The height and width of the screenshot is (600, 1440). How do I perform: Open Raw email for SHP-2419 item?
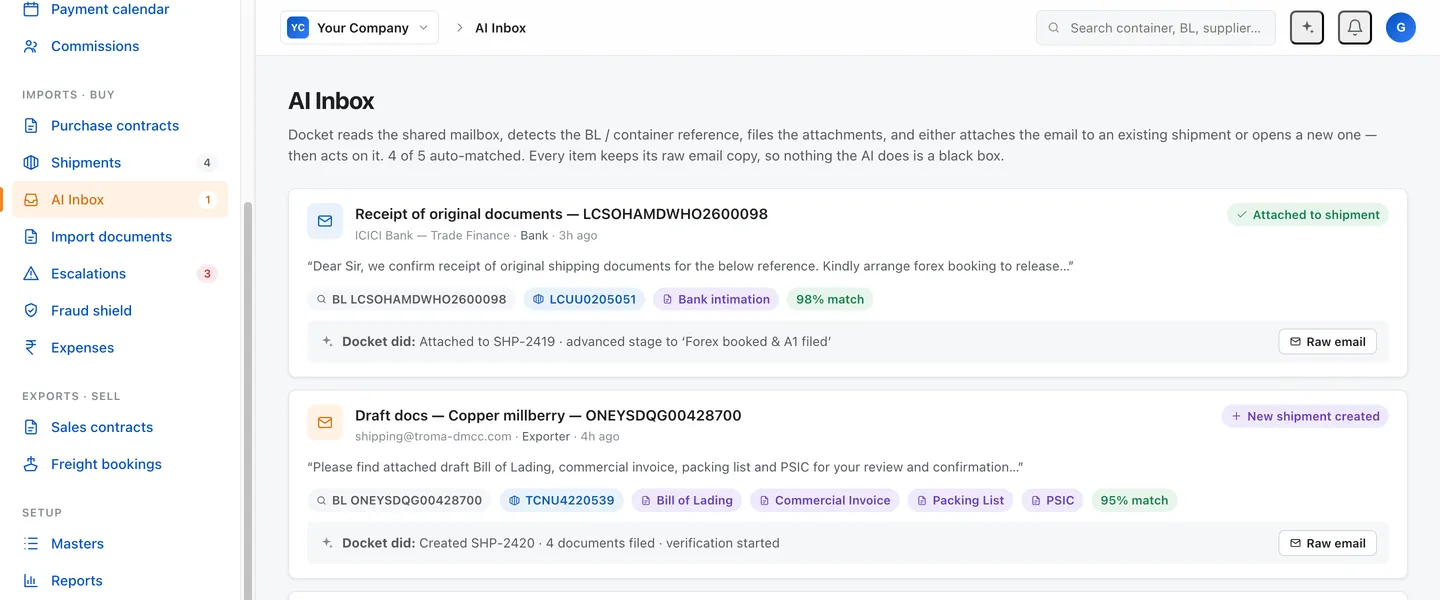tap(1328, 342)
